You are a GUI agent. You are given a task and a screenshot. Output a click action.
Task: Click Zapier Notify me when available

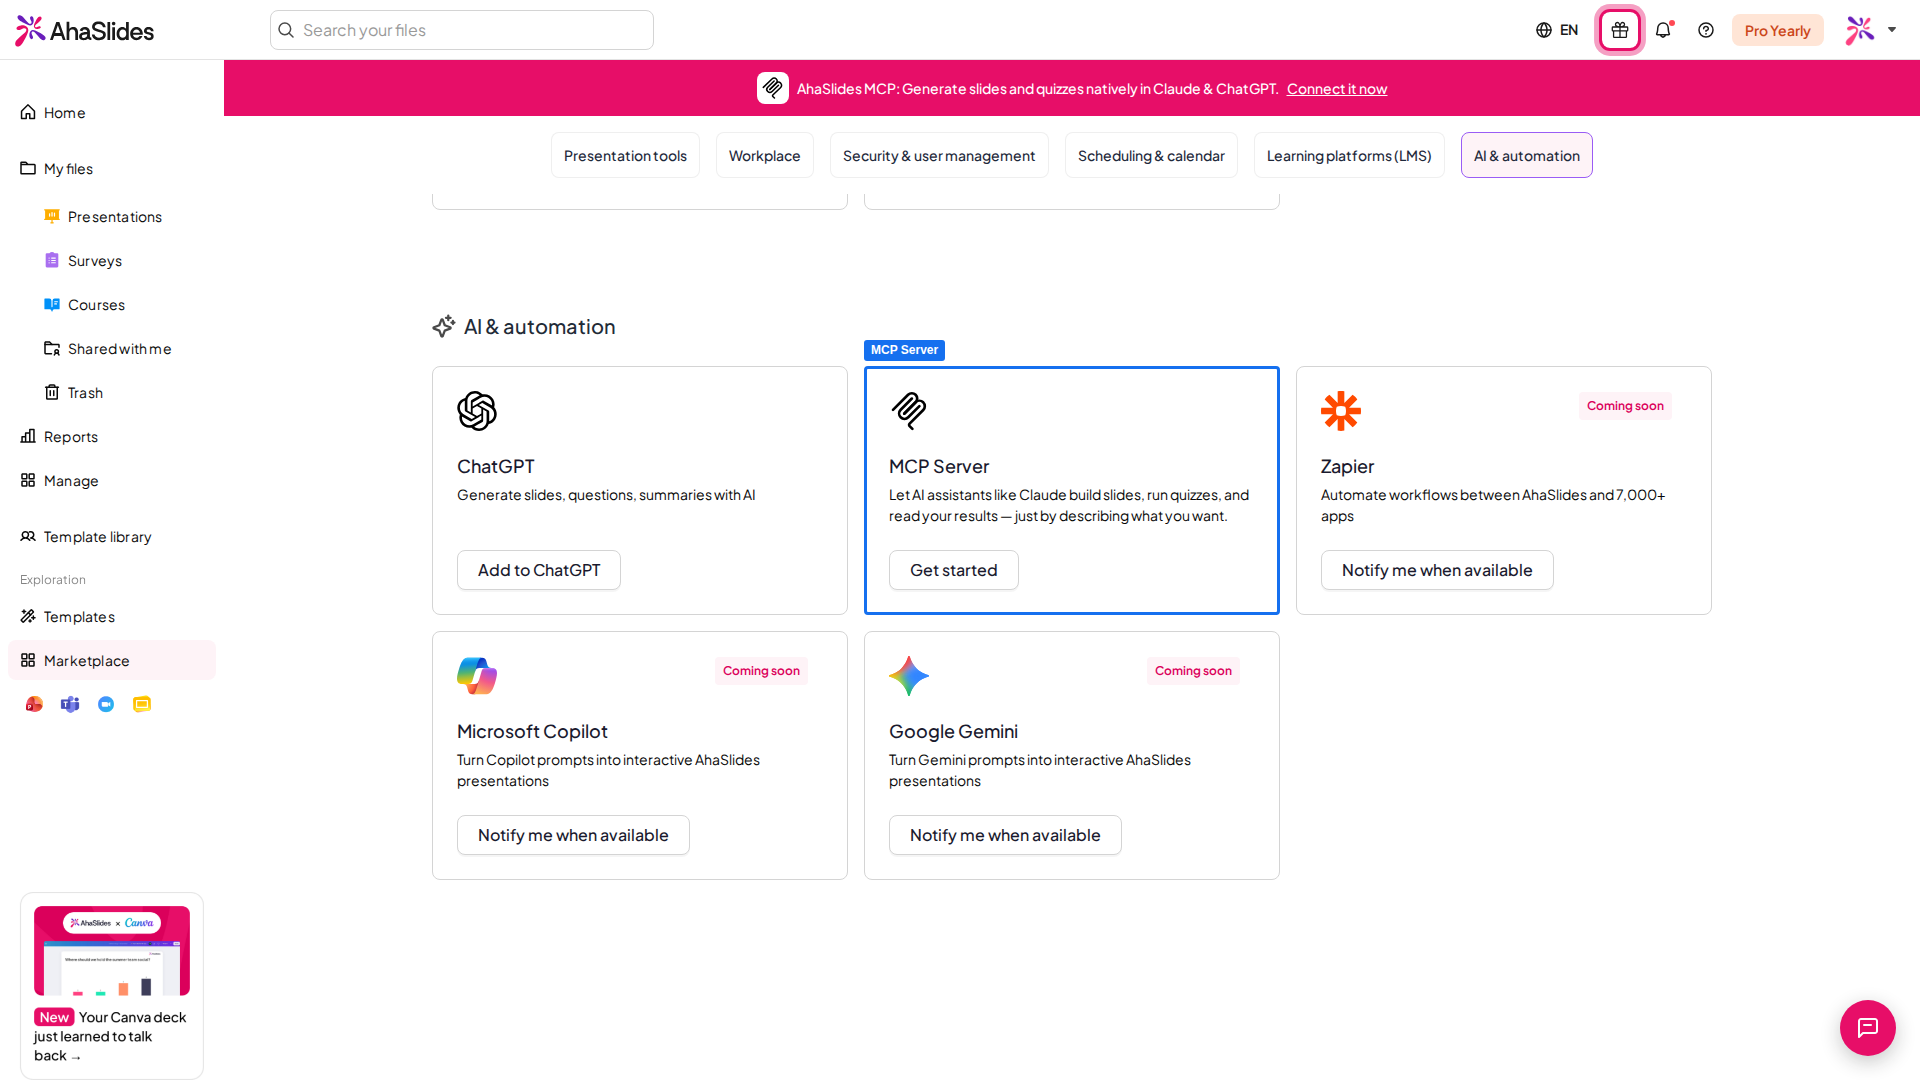coord(1437,570)
